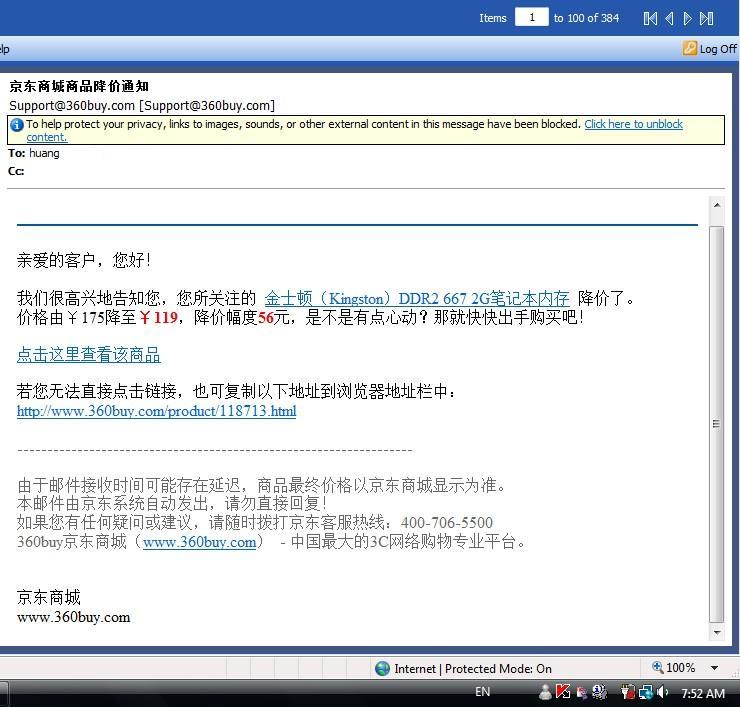Open the www.360buy.com footer link
740x707 pixels.
[199, 542]
